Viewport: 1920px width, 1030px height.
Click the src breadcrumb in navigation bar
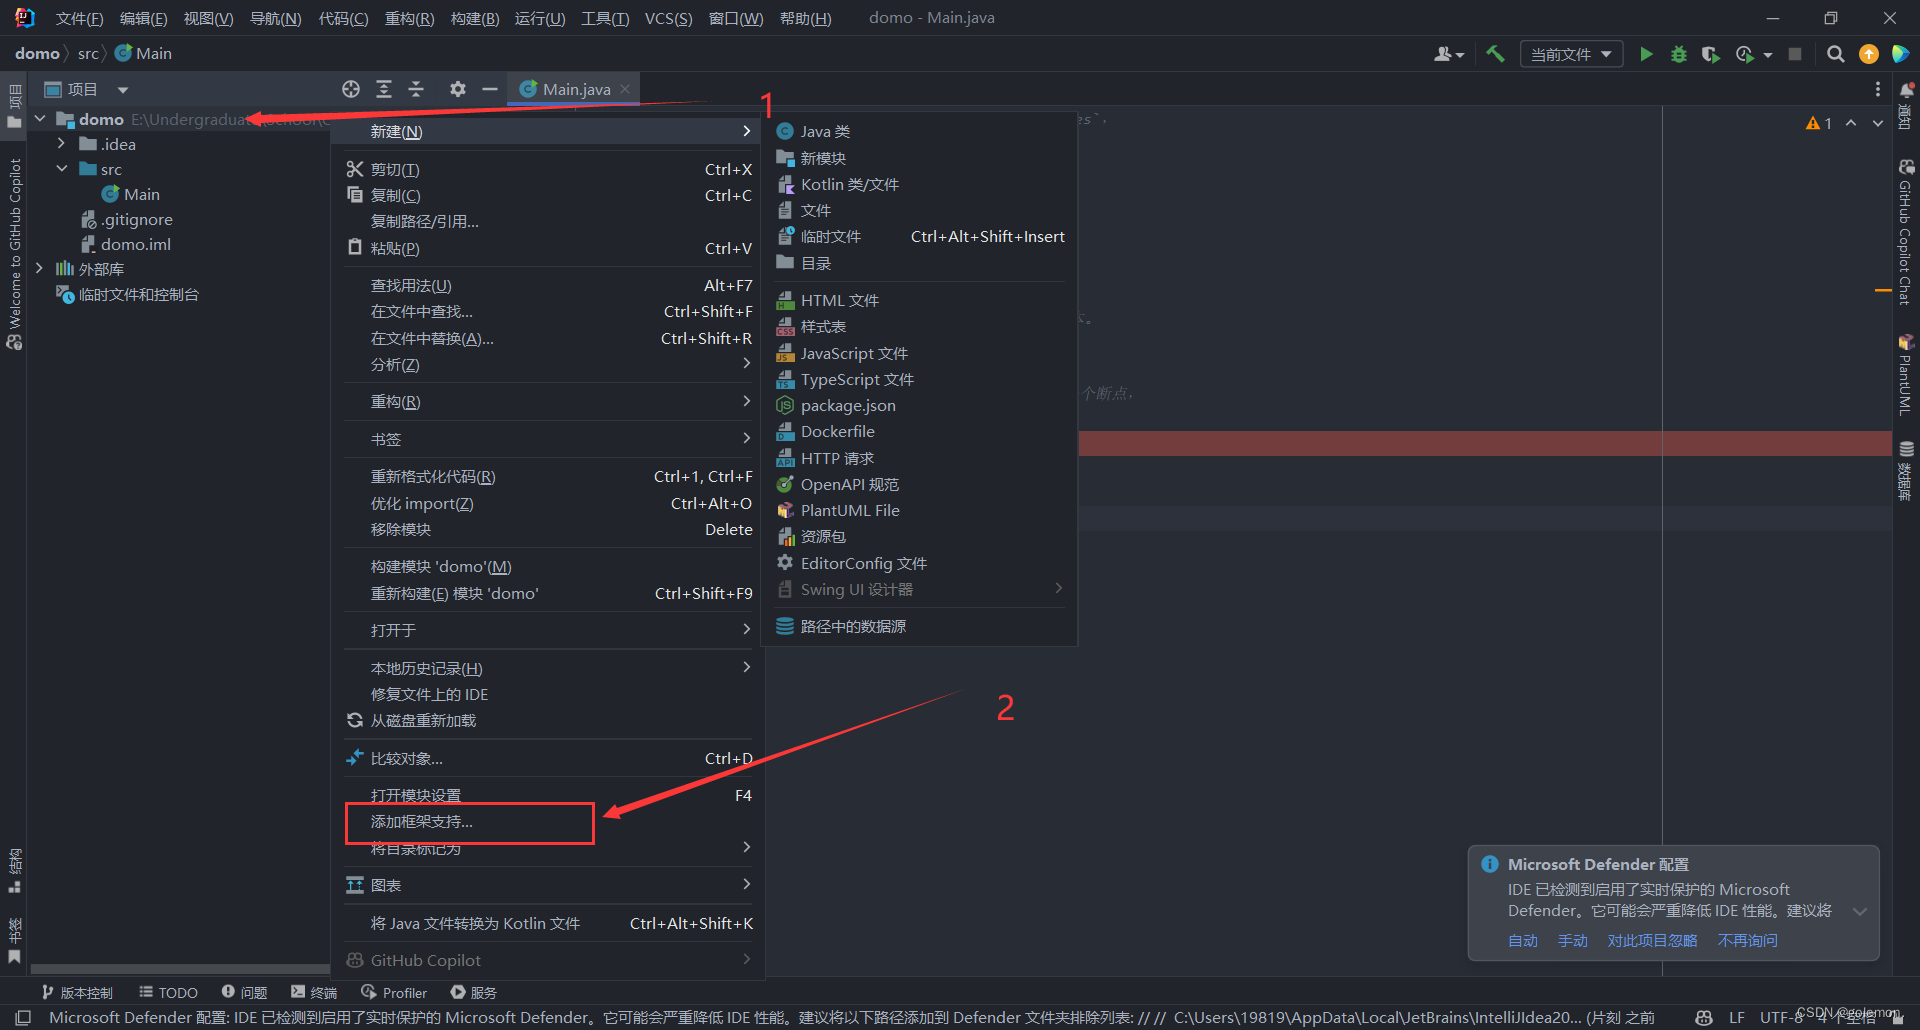point(88,53)
